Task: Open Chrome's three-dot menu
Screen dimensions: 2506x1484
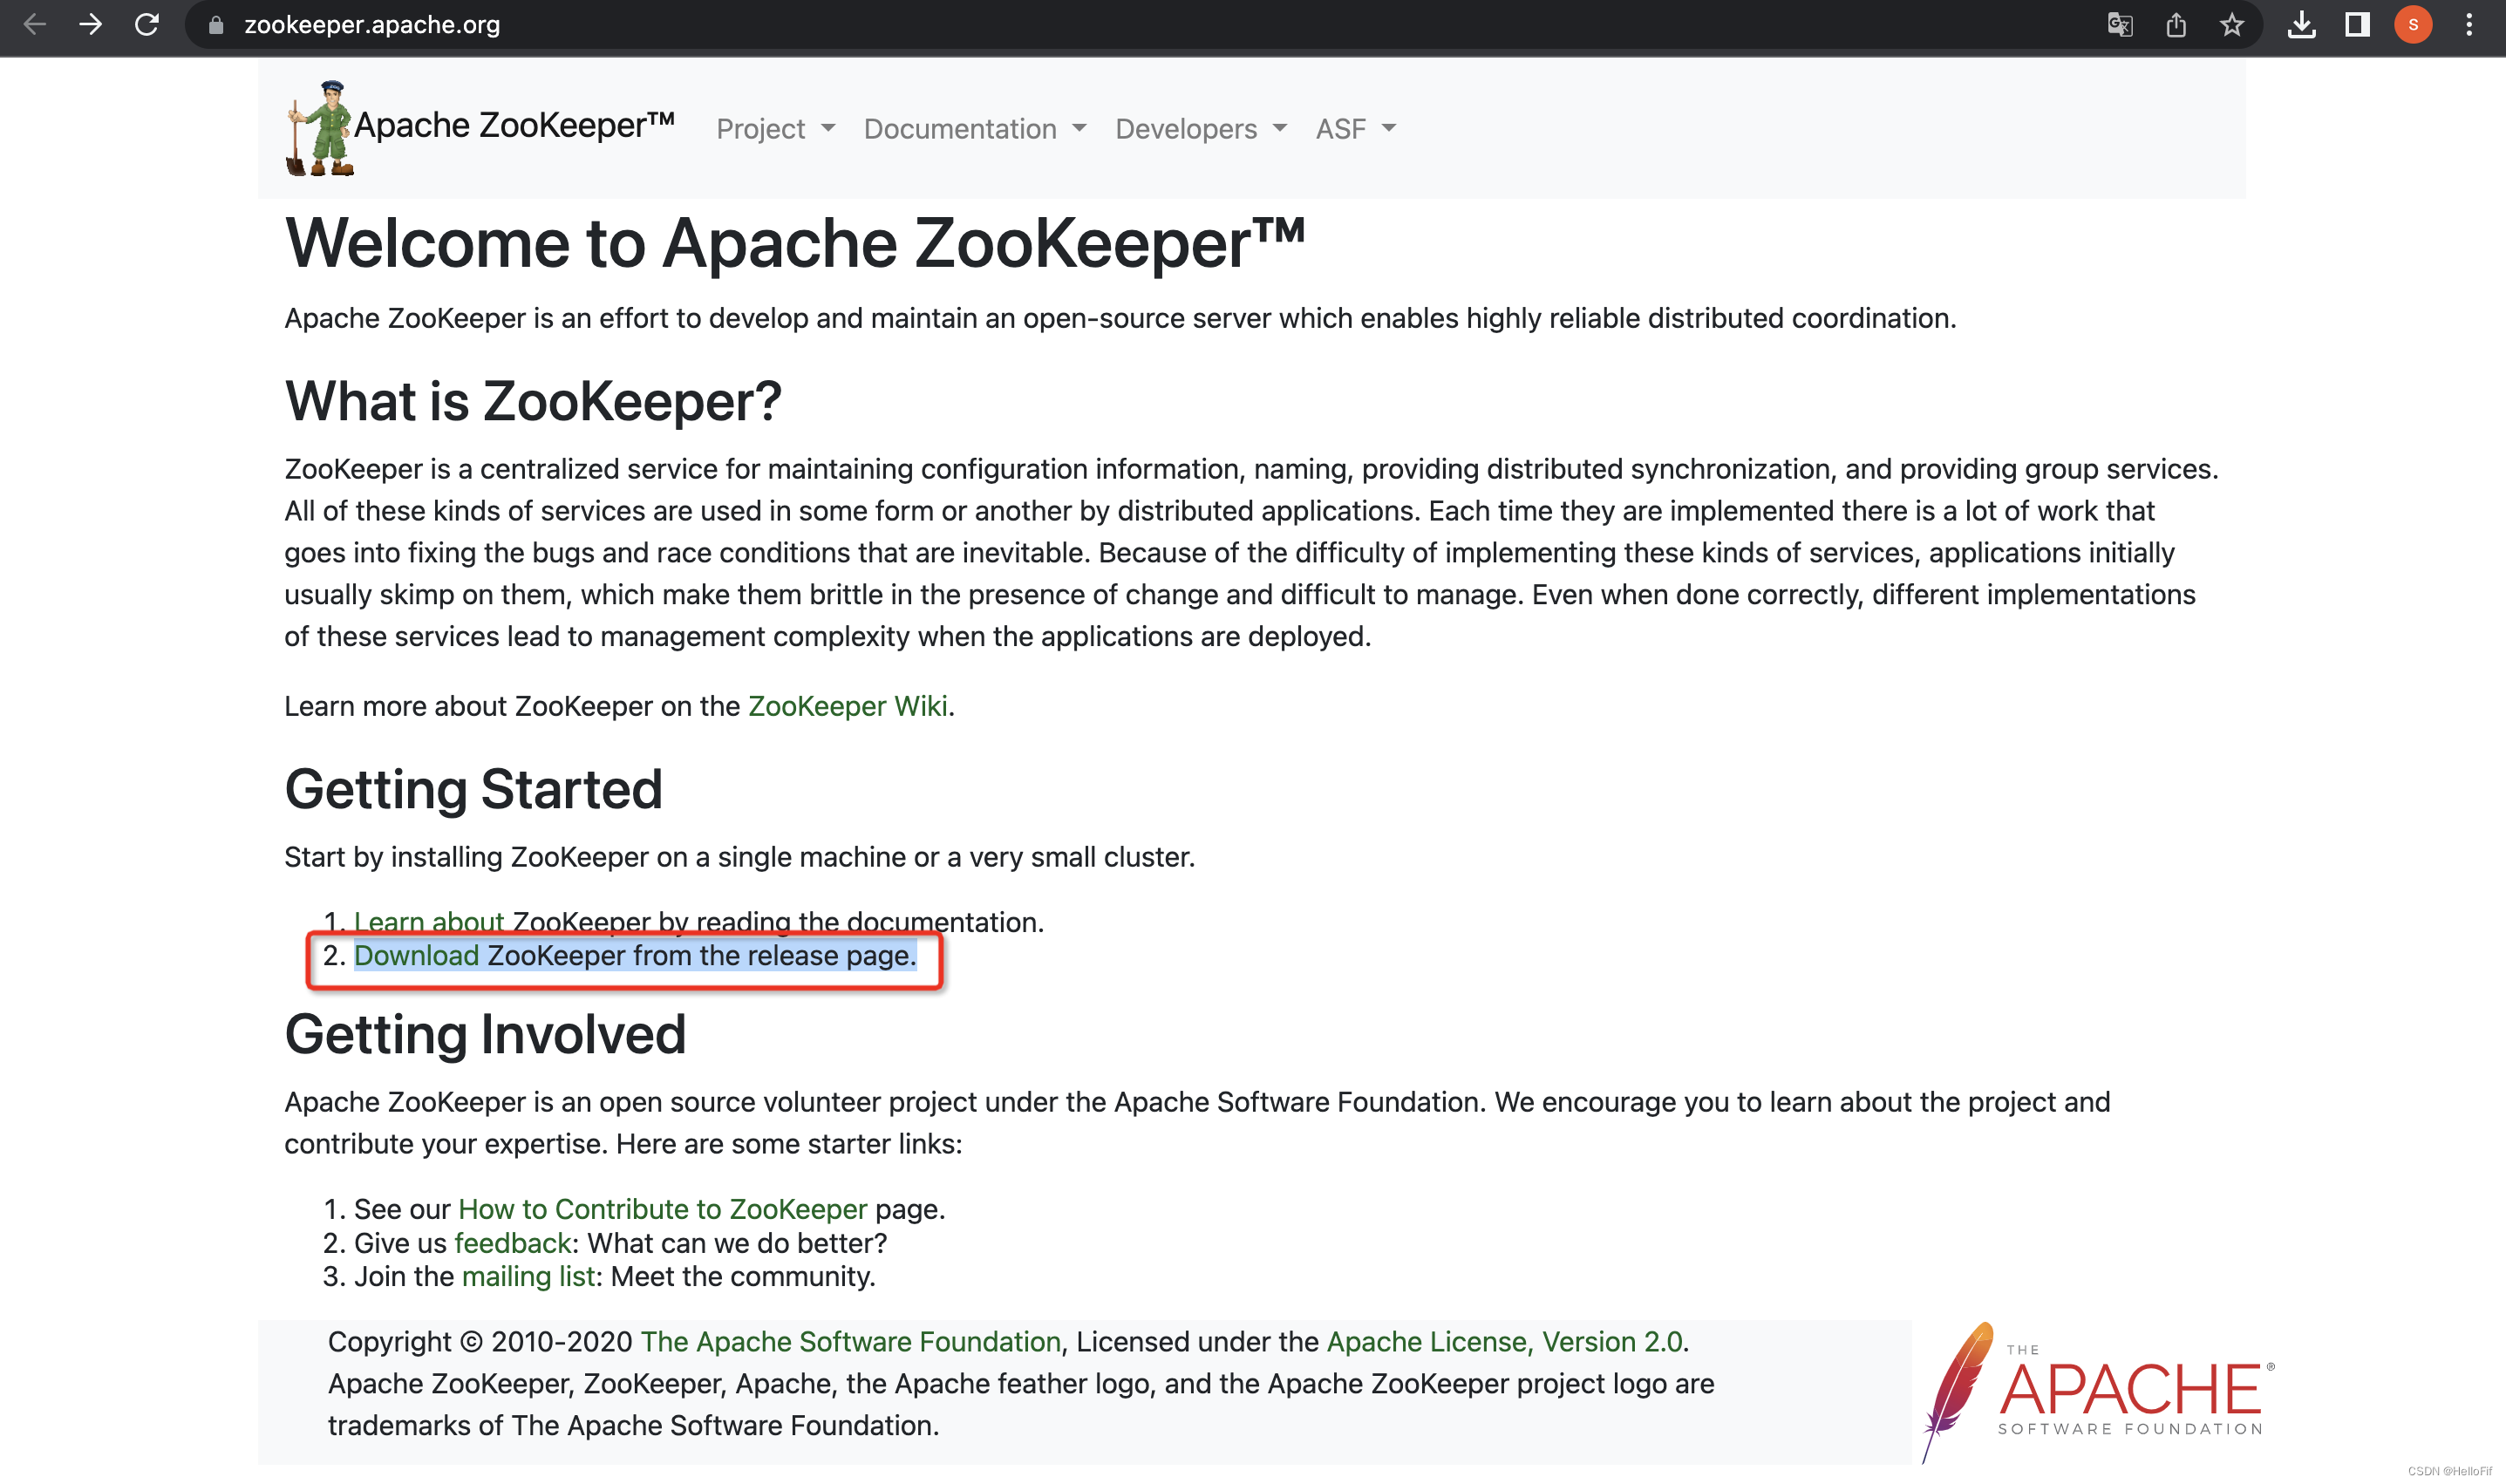Action: pos(2468,26)
